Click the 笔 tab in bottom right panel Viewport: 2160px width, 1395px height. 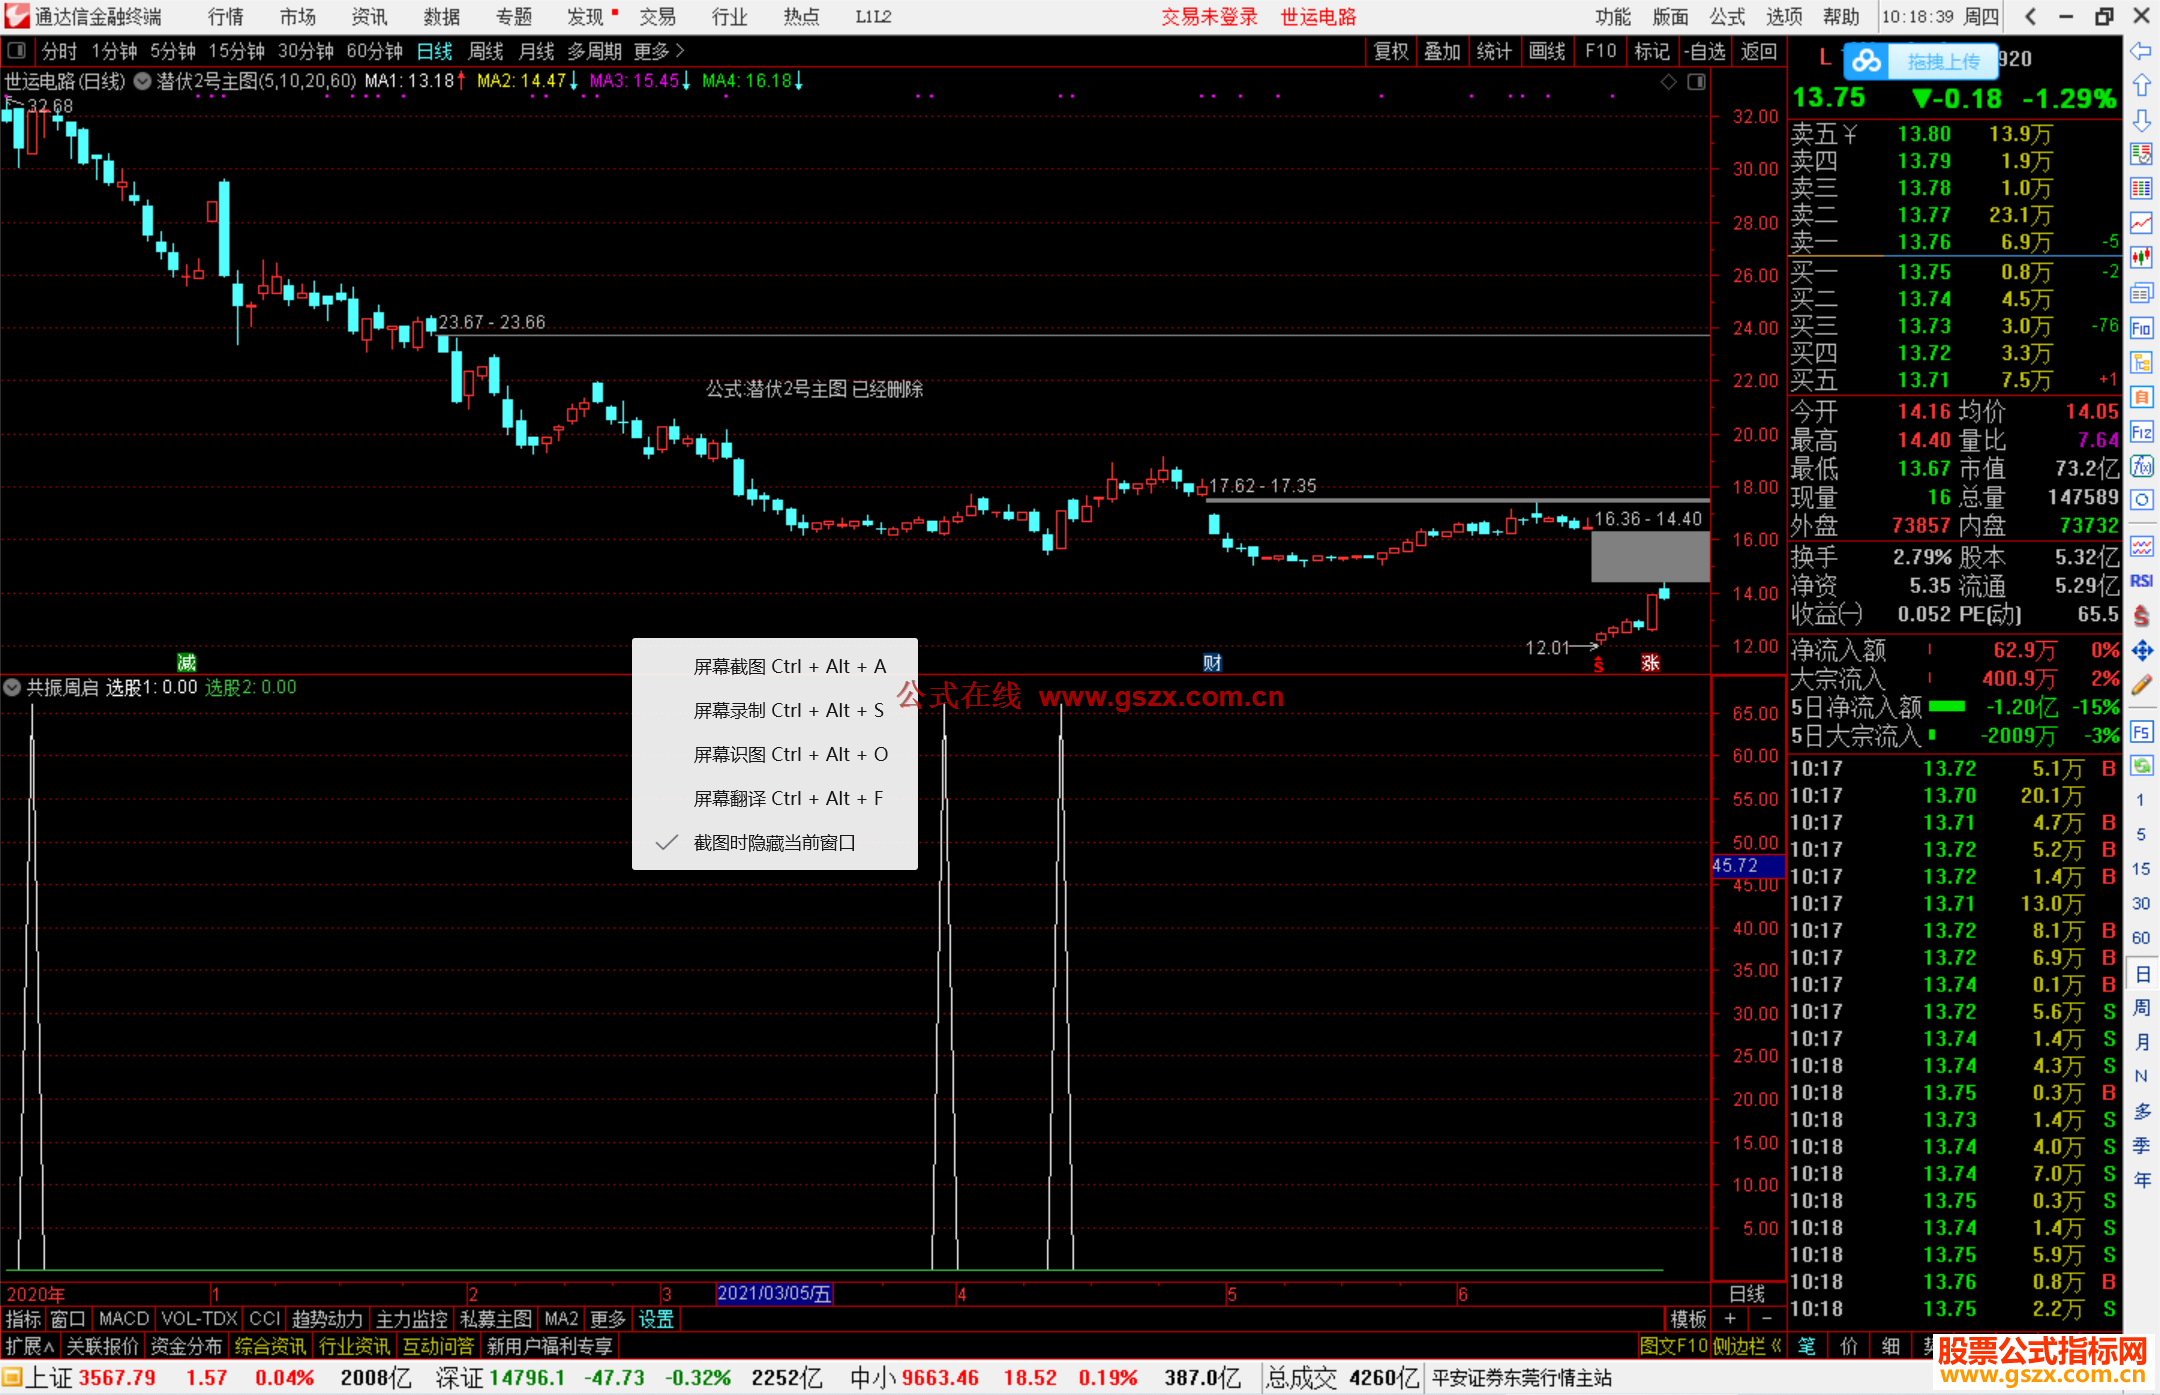click(x=1807, y=1346)
